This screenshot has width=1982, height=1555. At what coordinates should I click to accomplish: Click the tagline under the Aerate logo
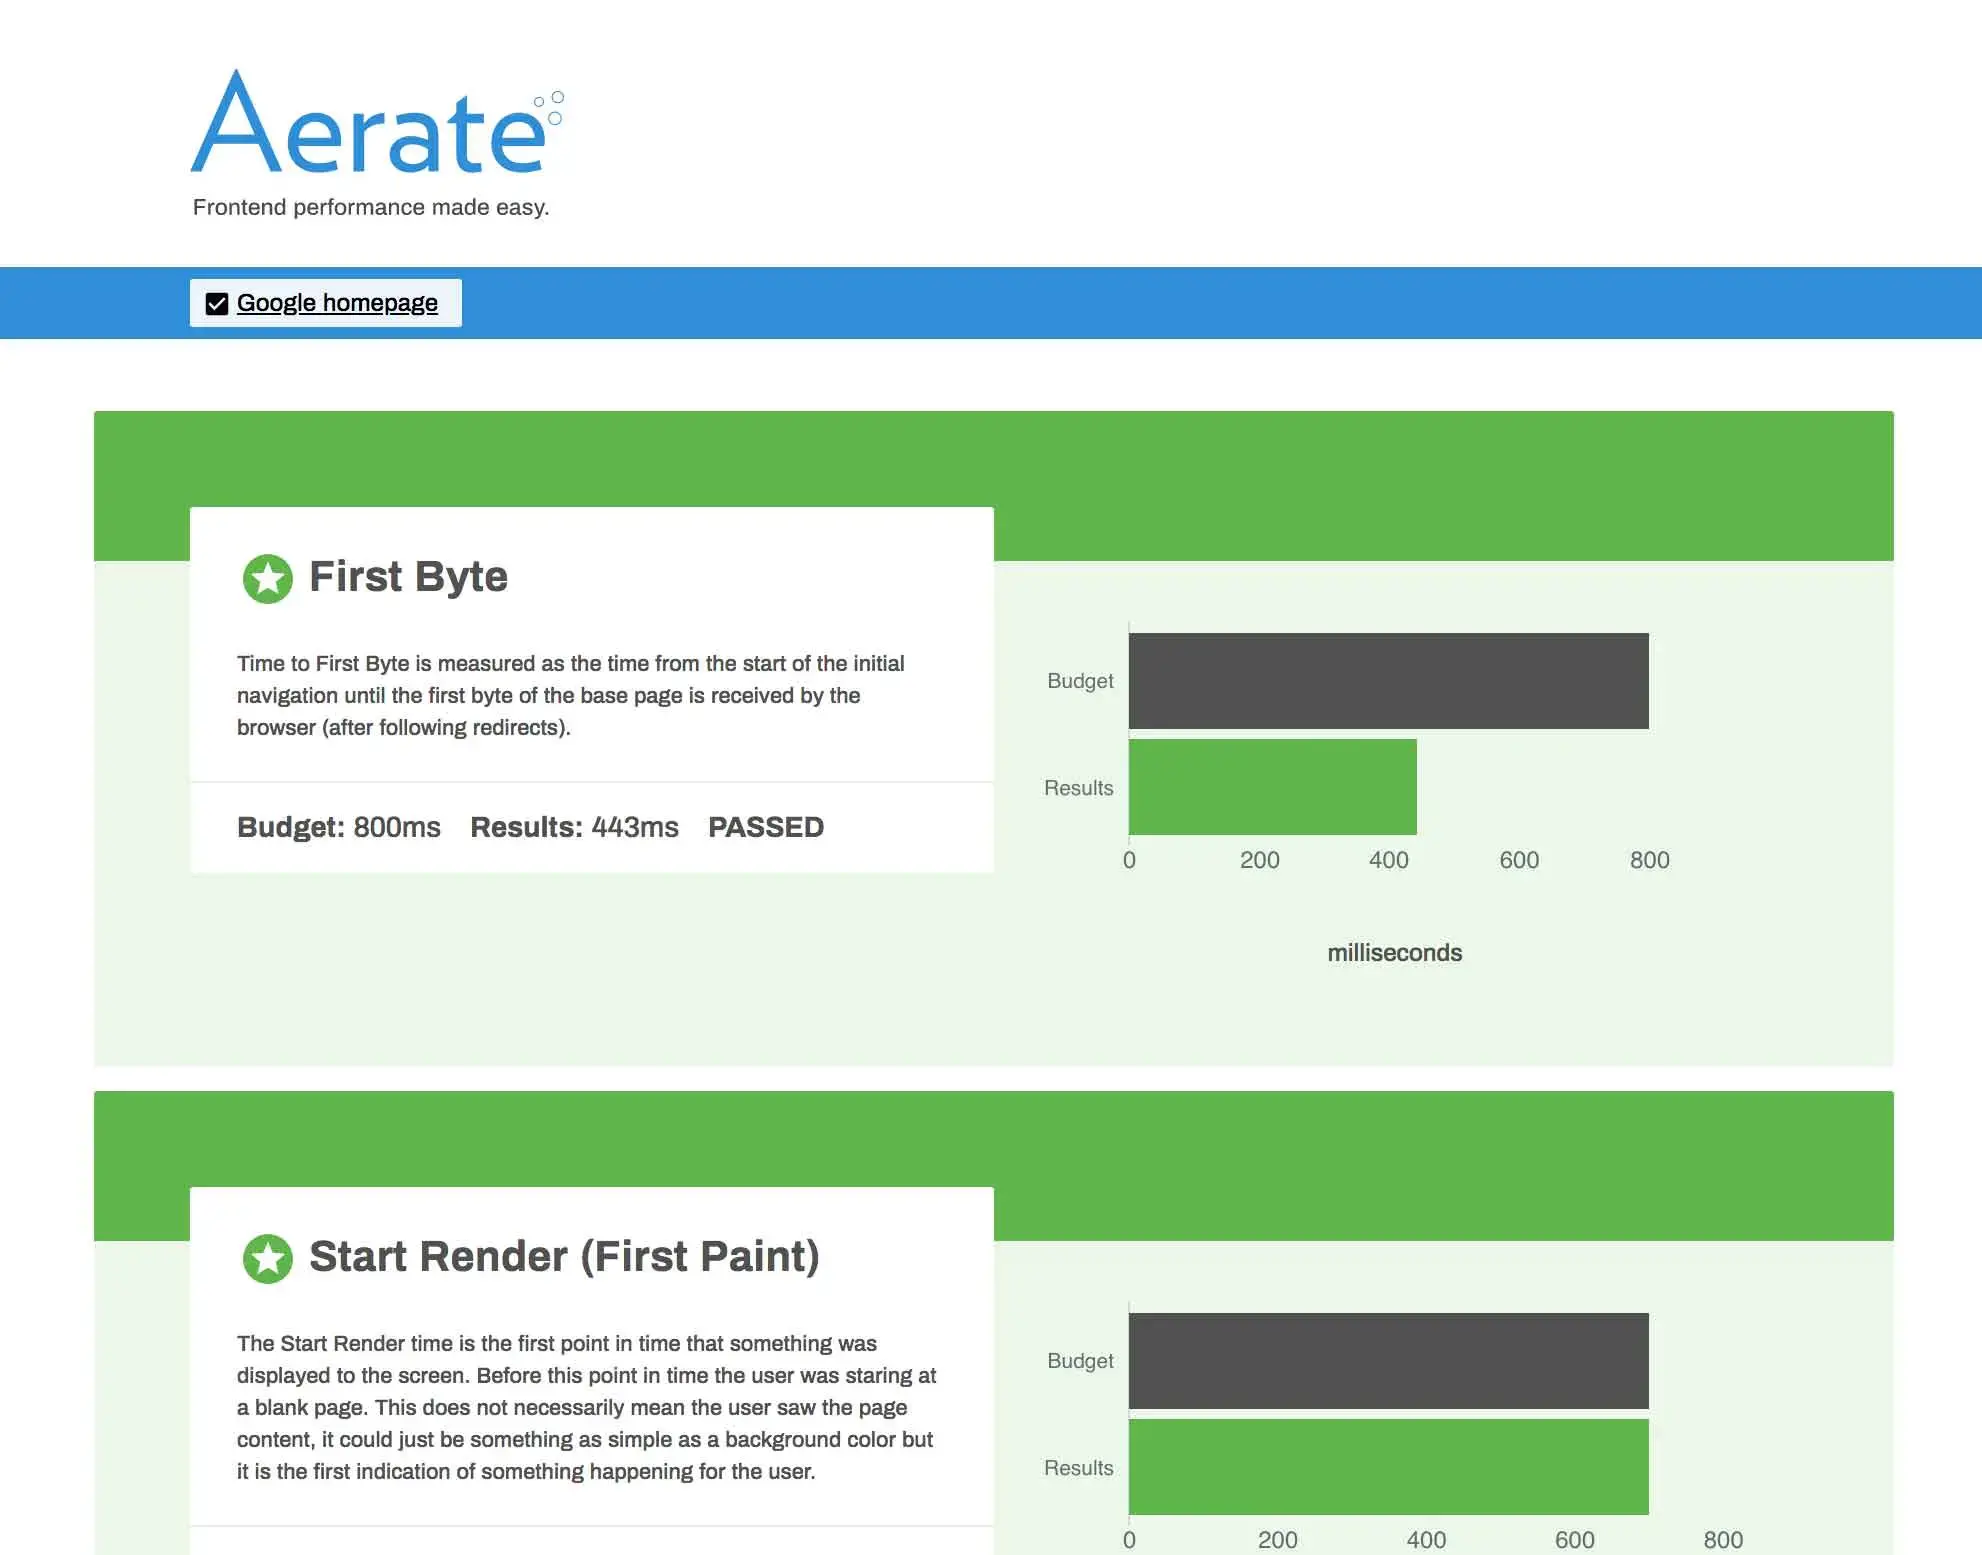[371, 207]
